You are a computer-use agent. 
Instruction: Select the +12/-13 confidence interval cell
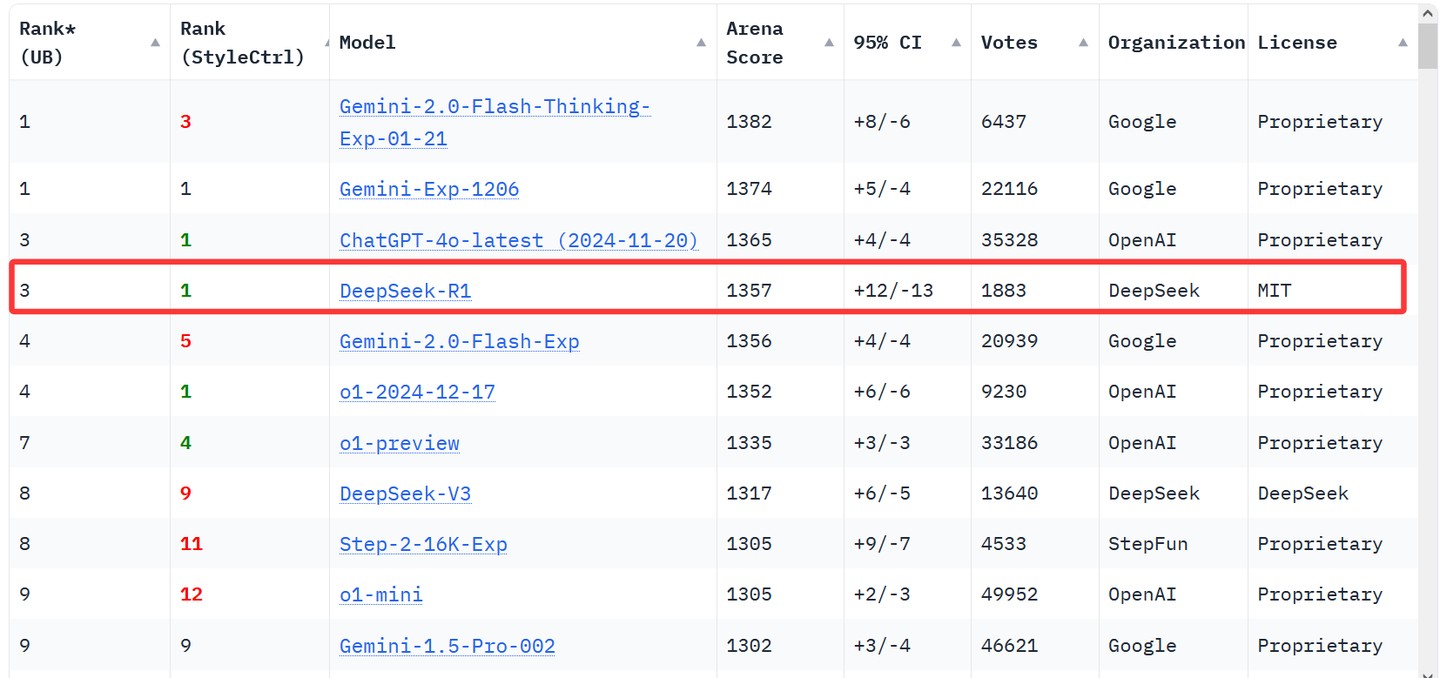(893, 291)
